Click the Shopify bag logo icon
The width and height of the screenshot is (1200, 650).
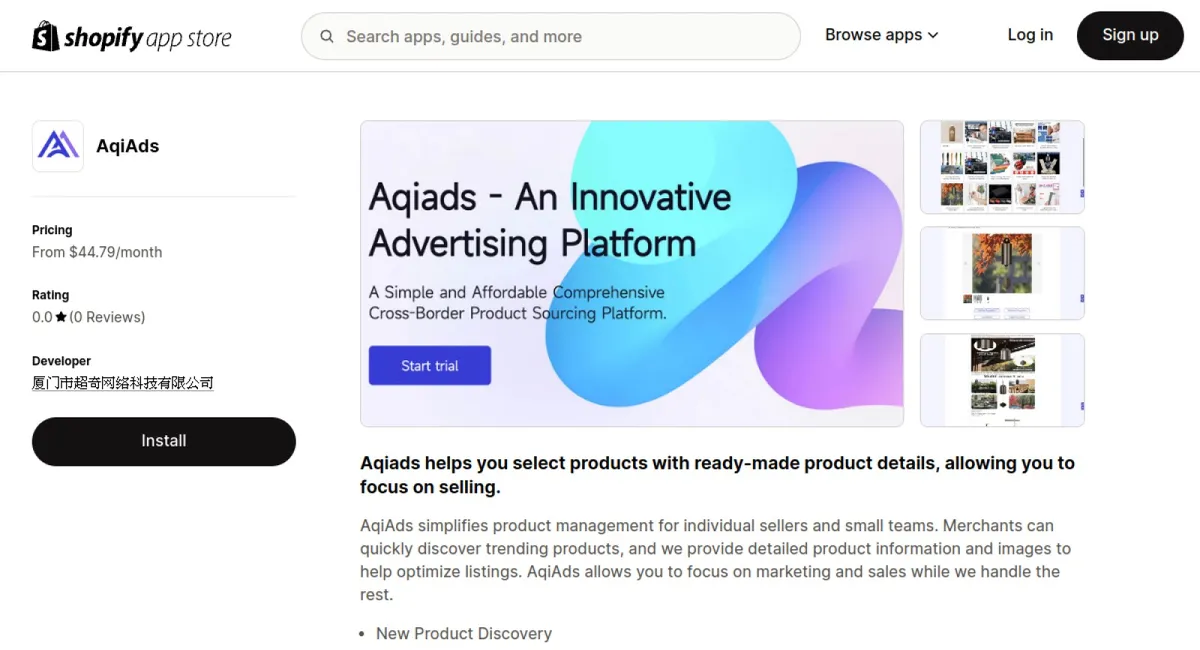click(x=46, y=36)
